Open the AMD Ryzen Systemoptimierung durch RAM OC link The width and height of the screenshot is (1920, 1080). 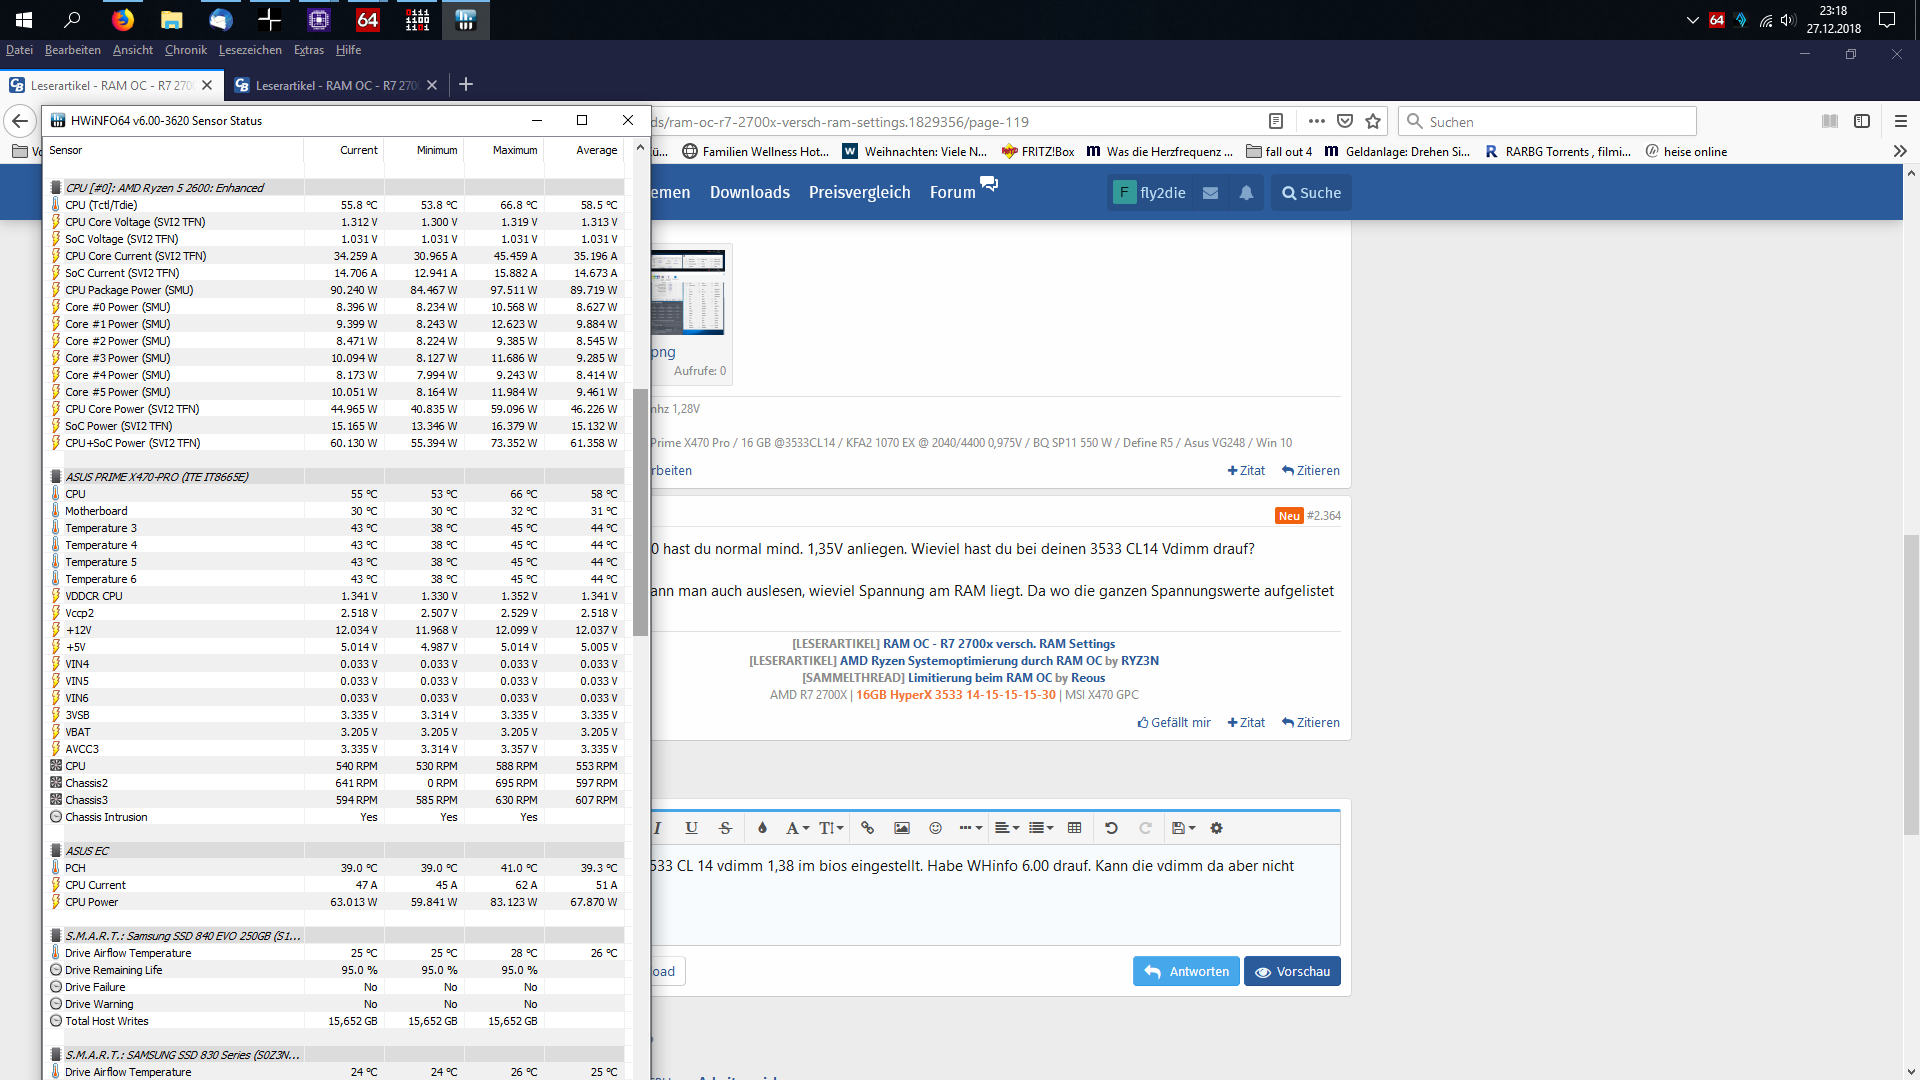[x=970, y=661]
